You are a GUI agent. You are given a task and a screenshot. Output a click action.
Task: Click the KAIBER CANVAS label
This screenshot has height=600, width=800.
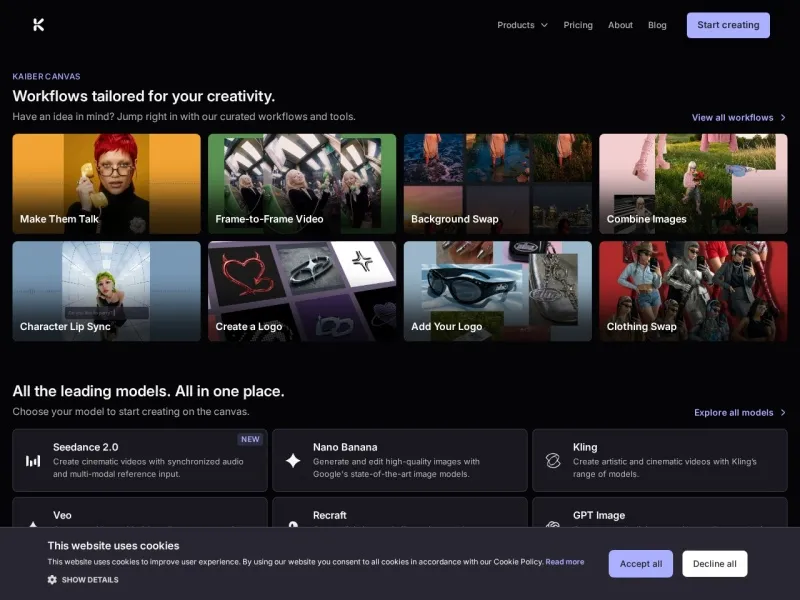pyautogui.click(x=46, y=77)
